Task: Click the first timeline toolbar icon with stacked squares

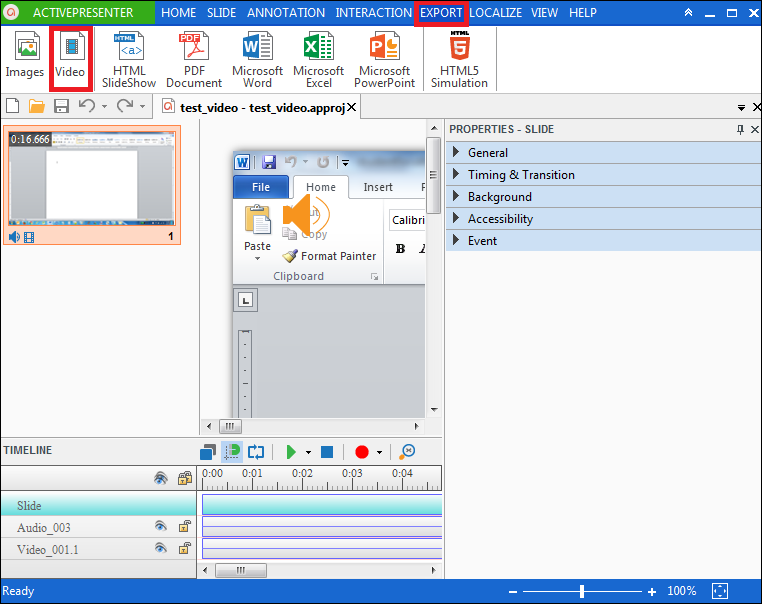Action: 208,452
